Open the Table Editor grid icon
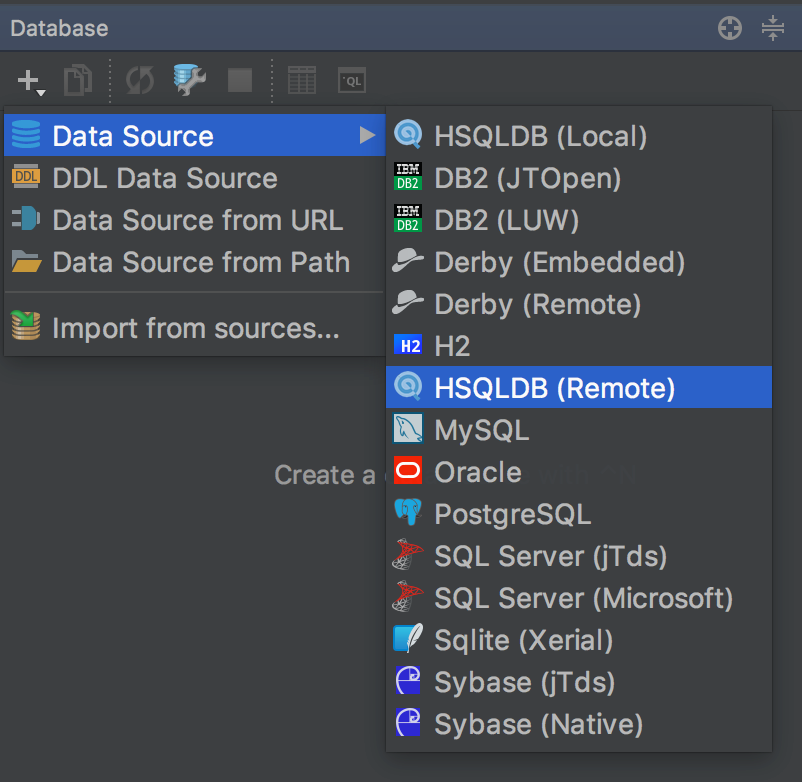This screenshot has width=802, height=782. 302,80
